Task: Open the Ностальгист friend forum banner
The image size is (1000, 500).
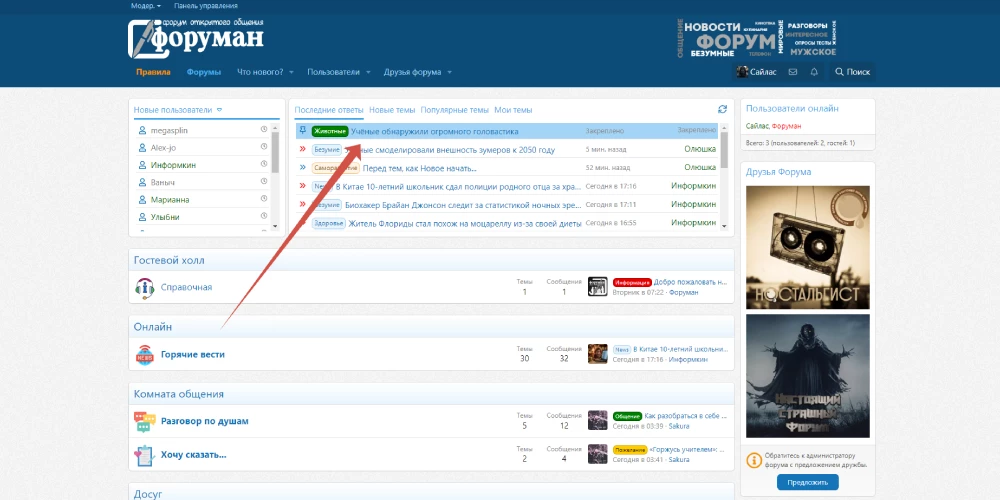Action: tap(807, 247)
